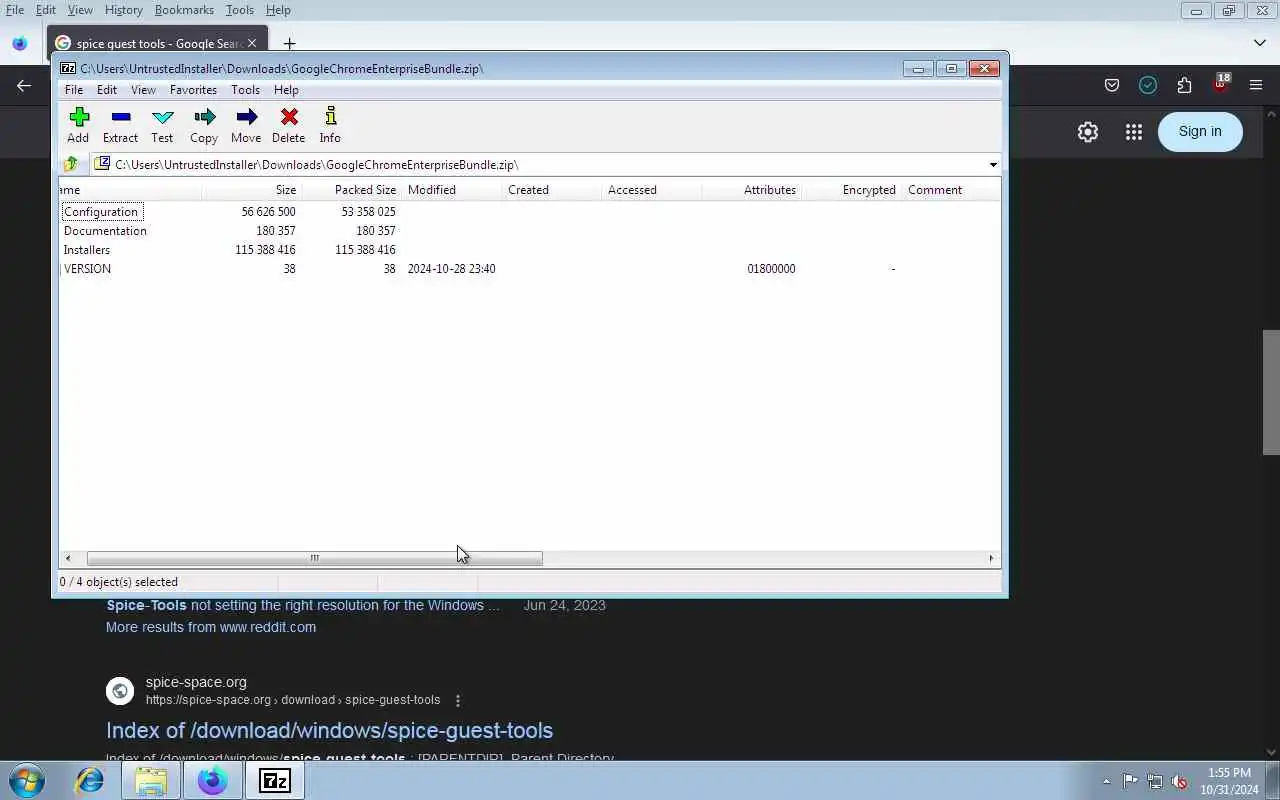Click Firefox back arrow button
1280x800 pixels.
[x=24, y=86]
